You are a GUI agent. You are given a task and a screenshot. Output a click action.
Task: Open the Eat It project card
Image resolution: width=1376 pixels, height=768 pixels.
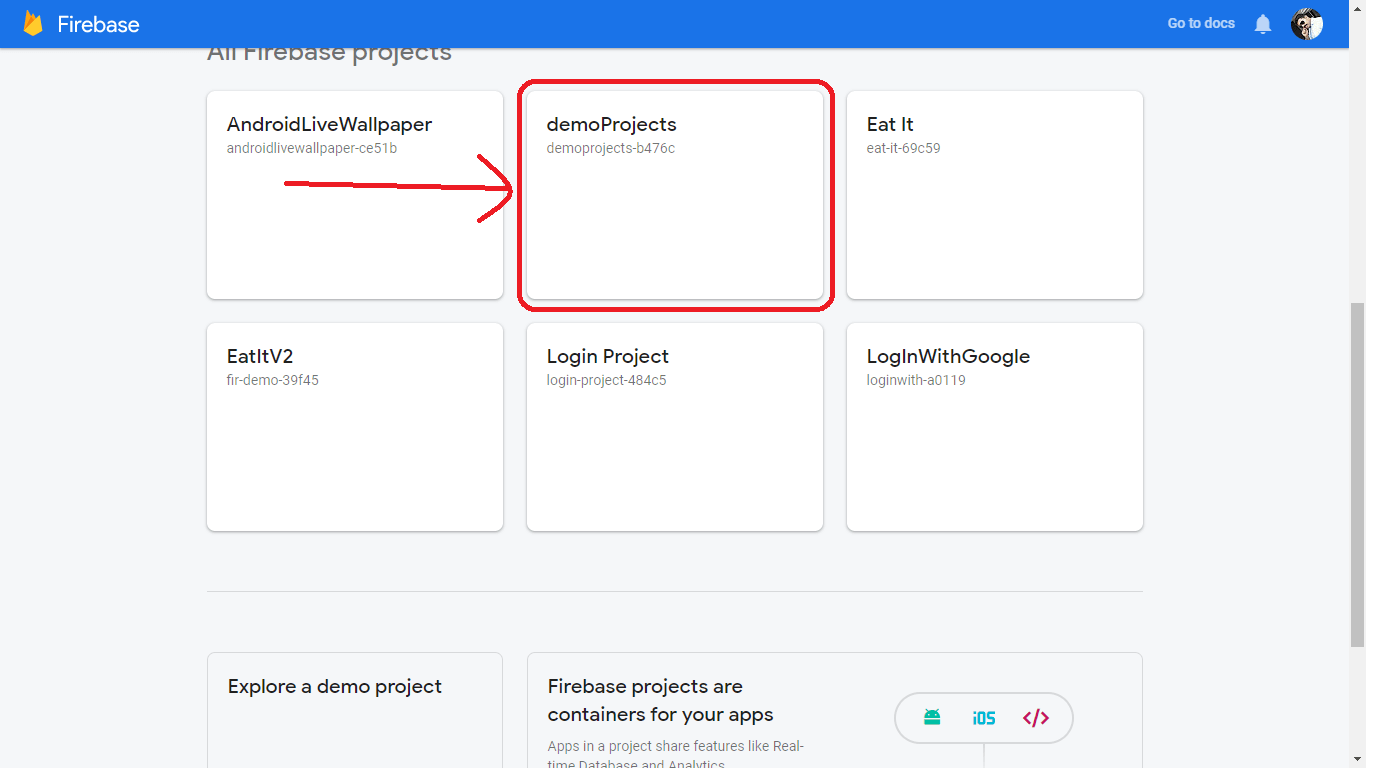pos(995,195)
